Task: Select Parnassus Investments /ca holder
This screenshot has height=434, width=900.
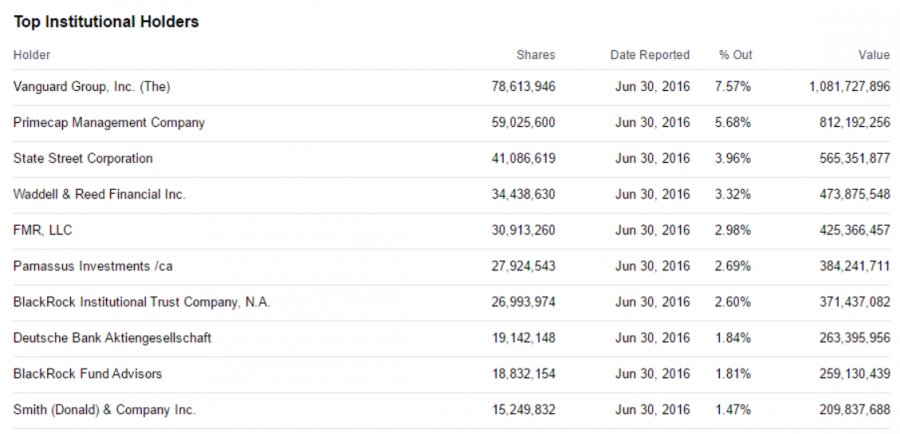Action: click(92, 266)
